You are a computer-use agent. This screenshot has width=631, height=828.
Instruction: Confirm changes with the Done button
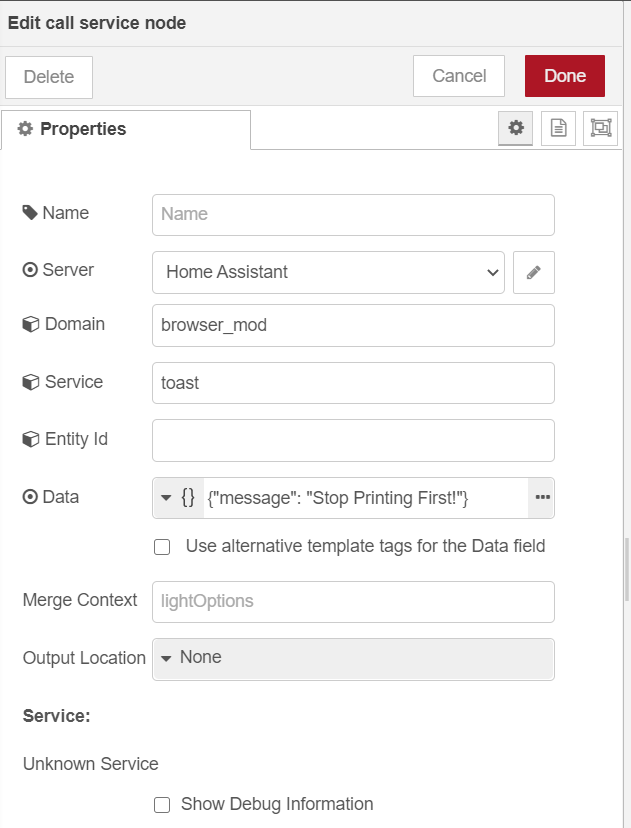pos(564,75)
